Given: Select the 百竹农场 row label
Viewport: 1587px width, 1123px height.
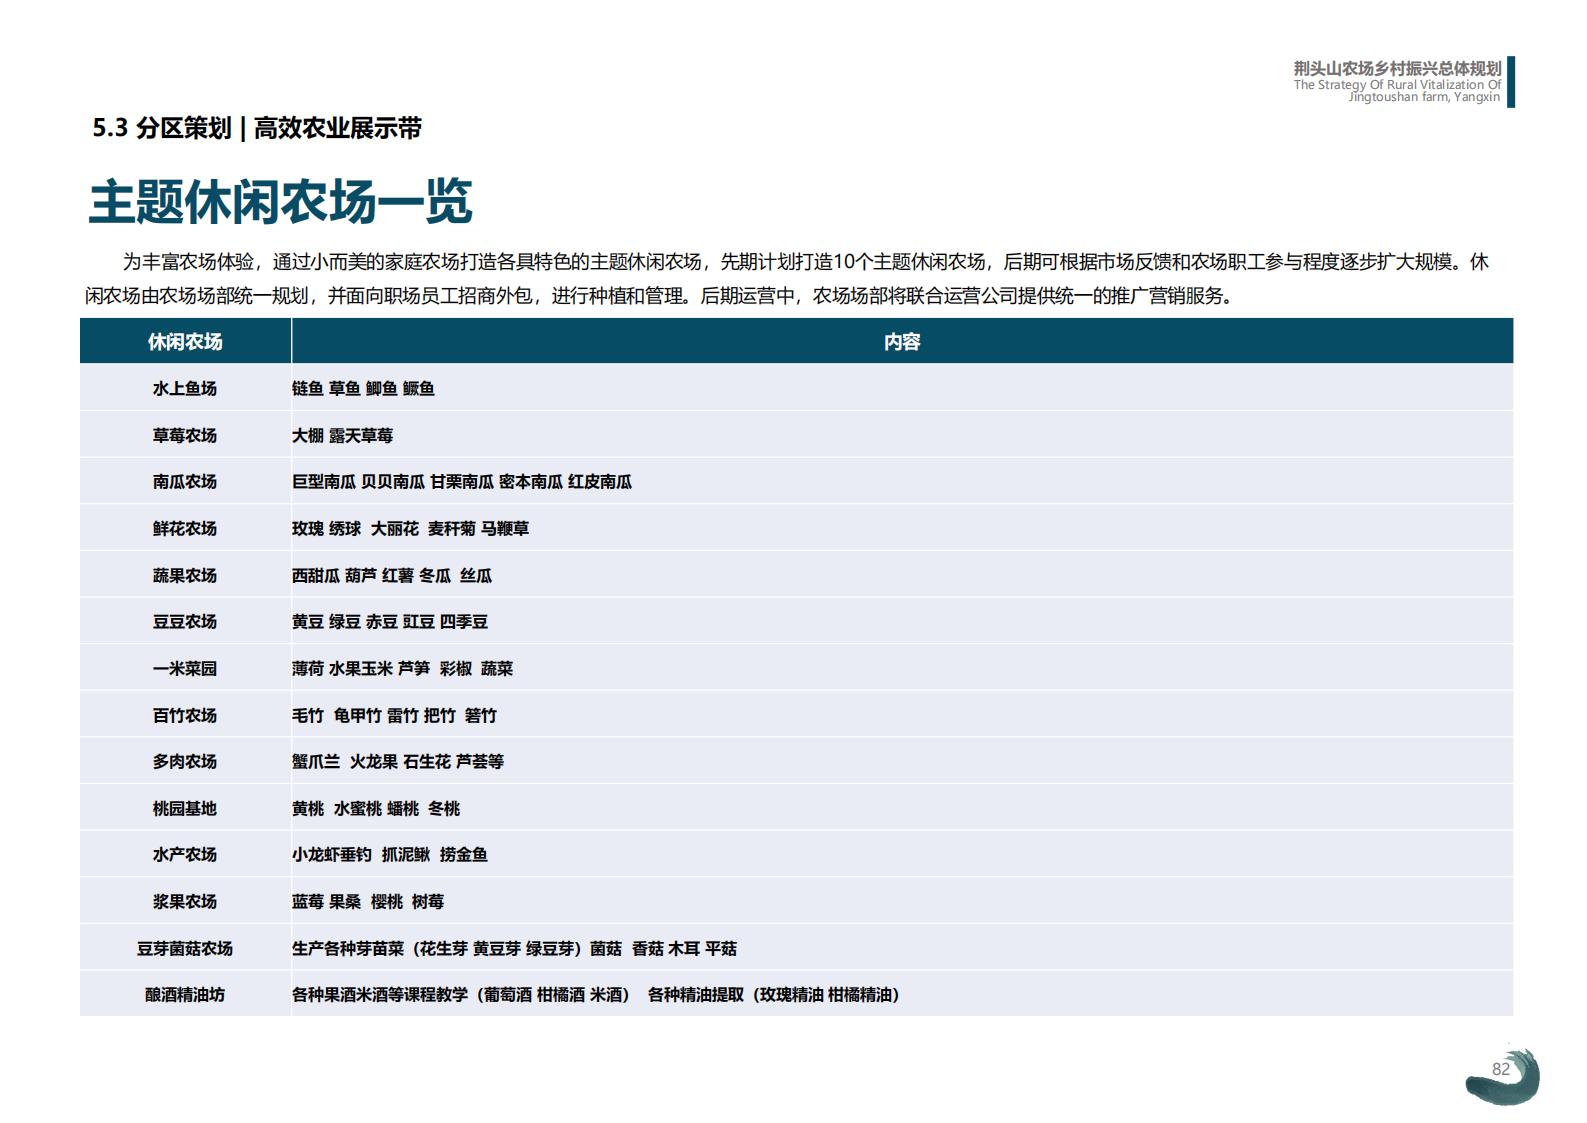Looking at the screenshot, I should (185, 715).
